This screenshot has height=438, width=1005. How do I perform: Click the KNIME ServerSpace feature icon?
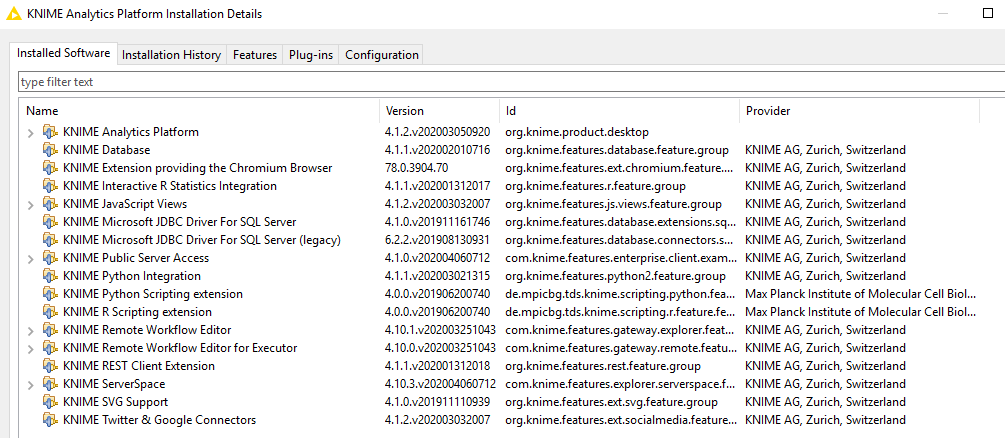click(x=50, y=383)
